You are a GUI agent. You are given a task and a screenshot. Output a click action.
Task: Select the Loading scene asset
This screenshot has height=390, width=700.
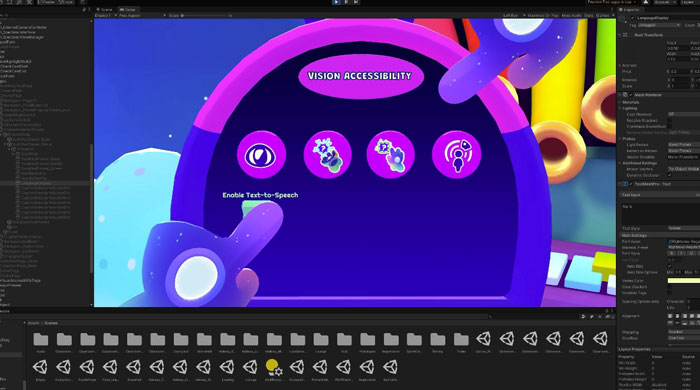coord(228,370)
